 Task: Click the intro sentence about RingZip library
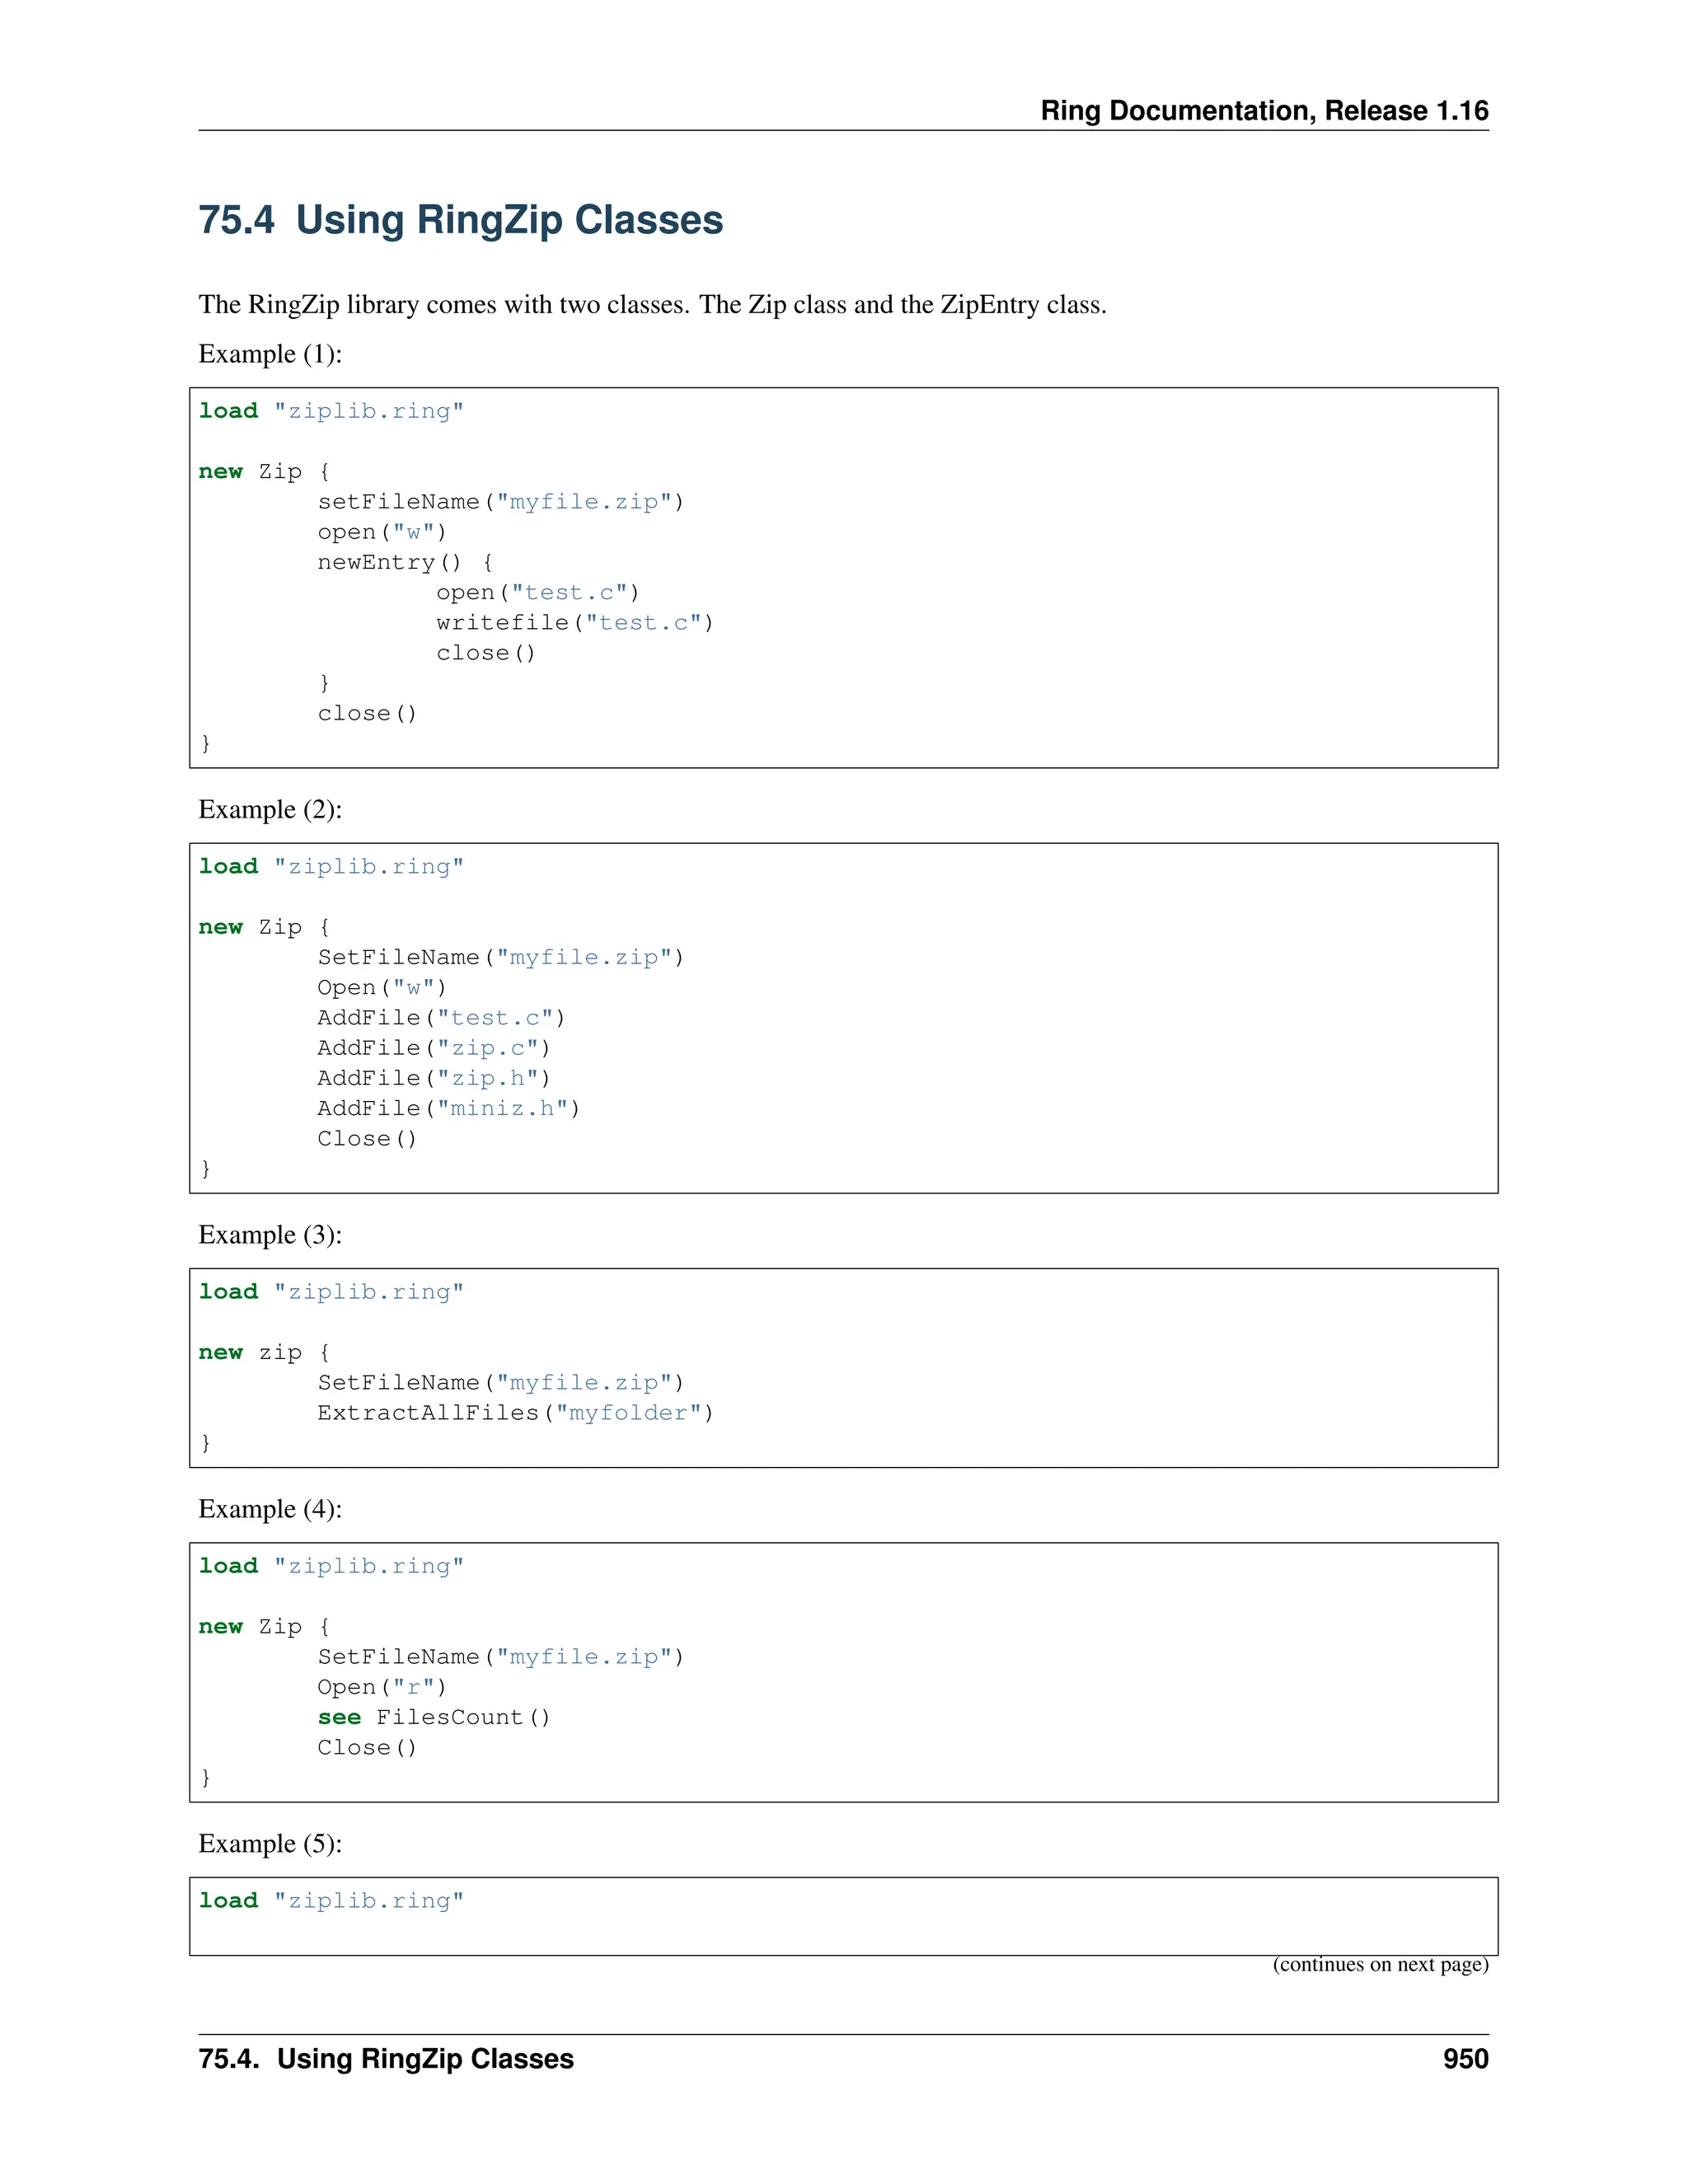coord(652,305)
